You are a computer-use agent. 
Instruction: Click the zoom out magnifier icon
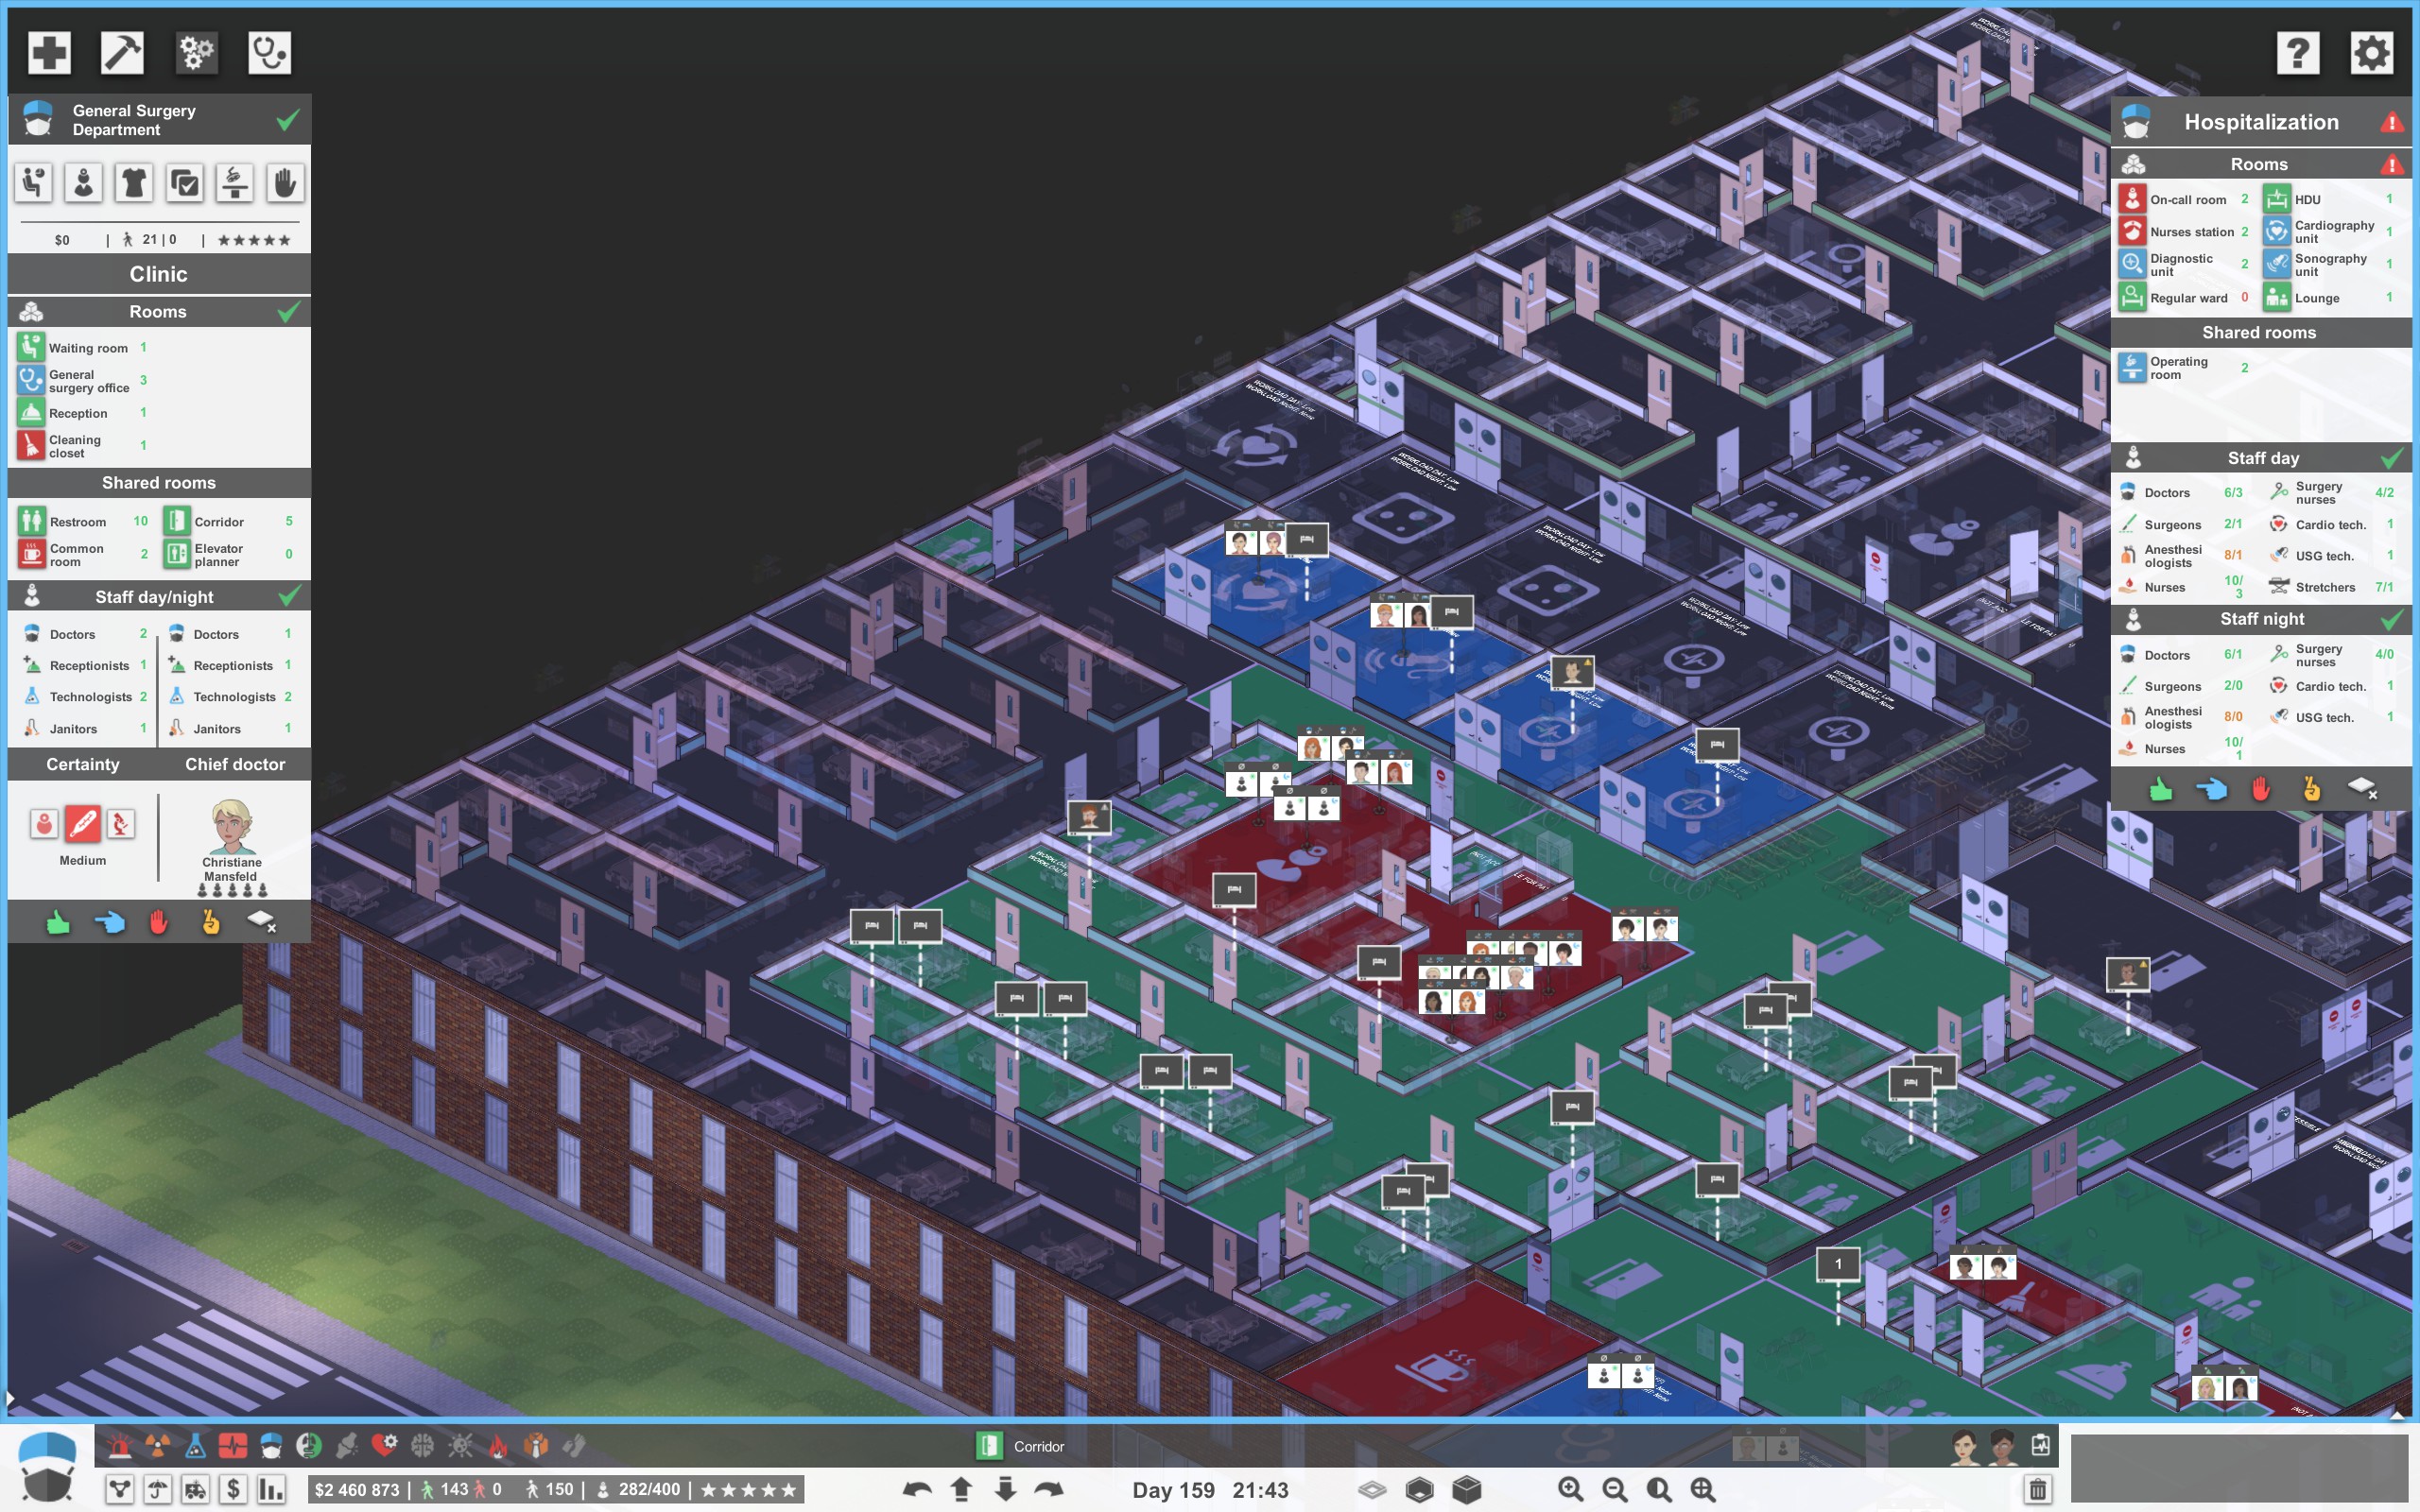tap(1615, 1490)
